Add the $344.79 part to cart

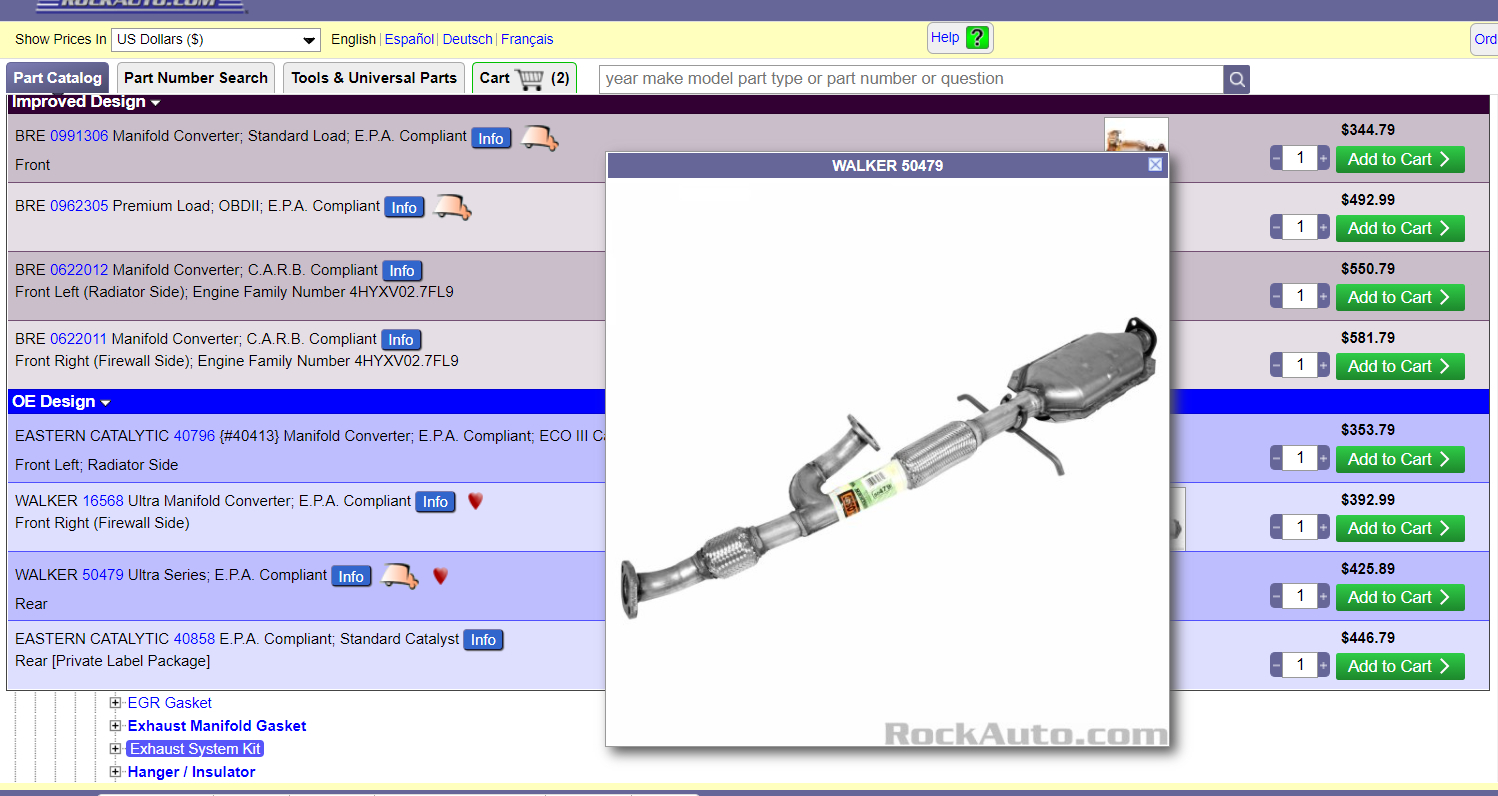[x=1400, y=159]
